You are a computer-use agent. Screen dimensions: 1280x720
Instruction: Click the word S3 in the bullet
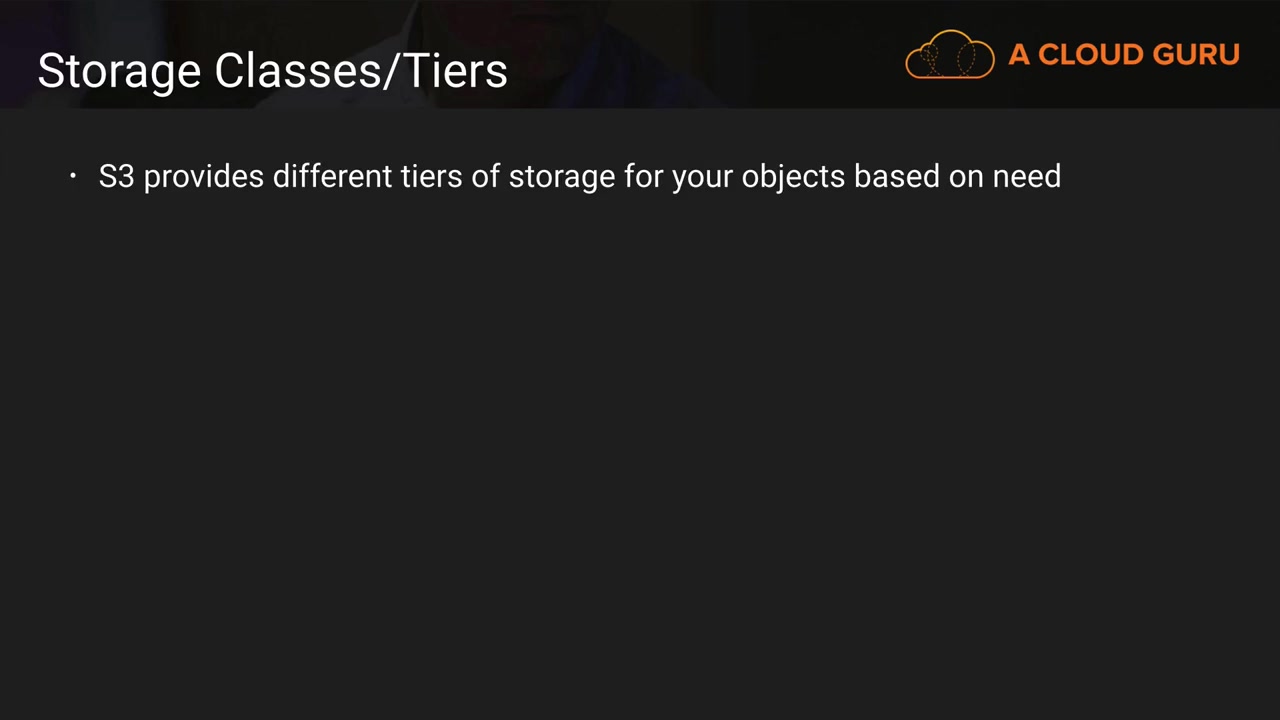point(116,176)
